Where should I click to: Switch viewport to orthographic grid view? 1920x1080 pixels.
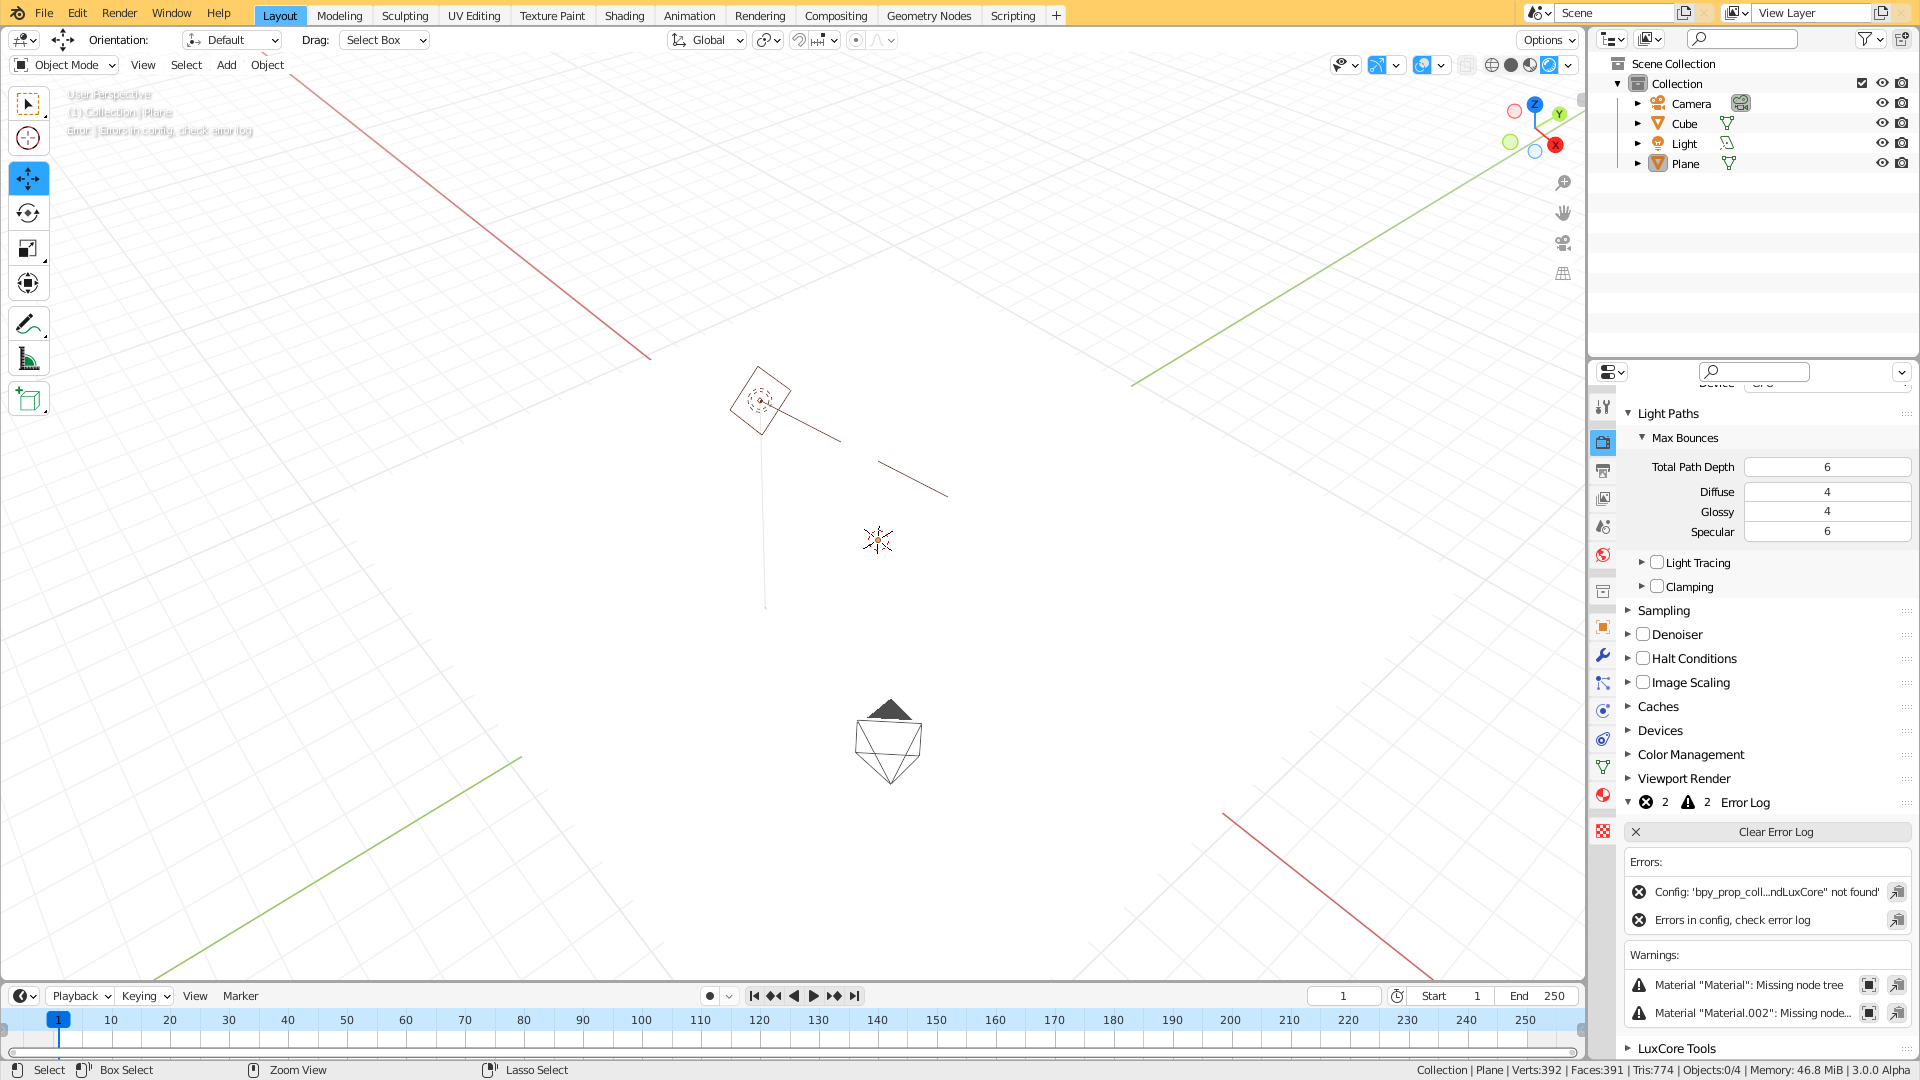tap(1563, 273)
